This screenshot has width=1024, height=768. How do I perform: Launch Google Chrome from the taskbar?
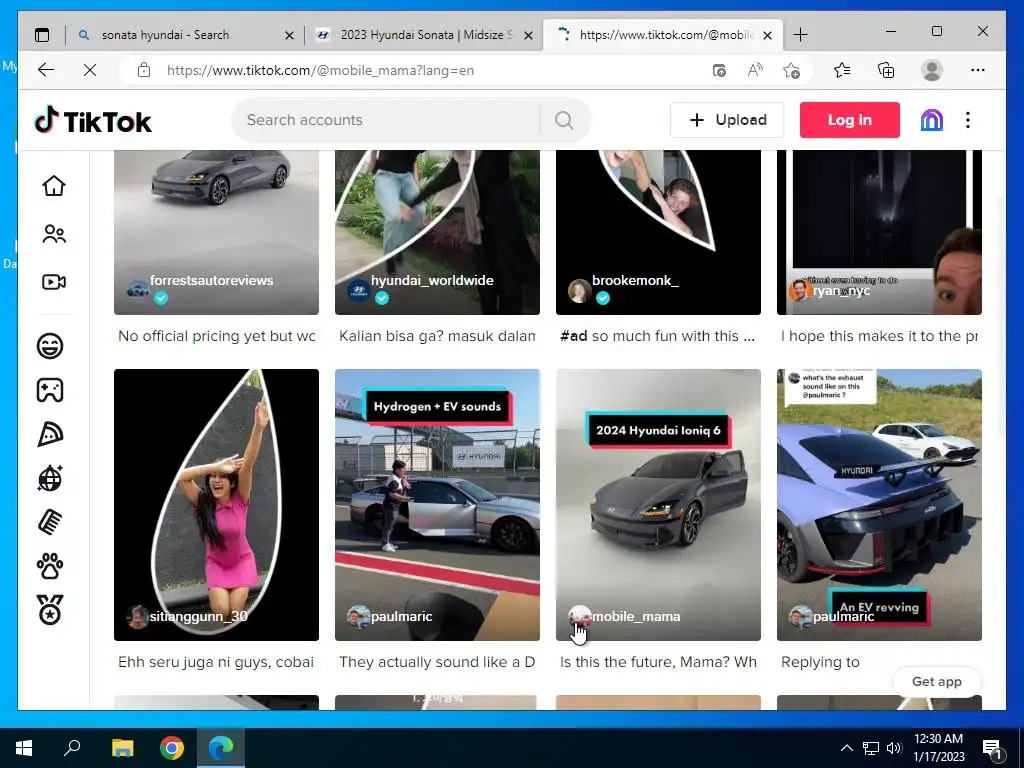click(172, 748)
